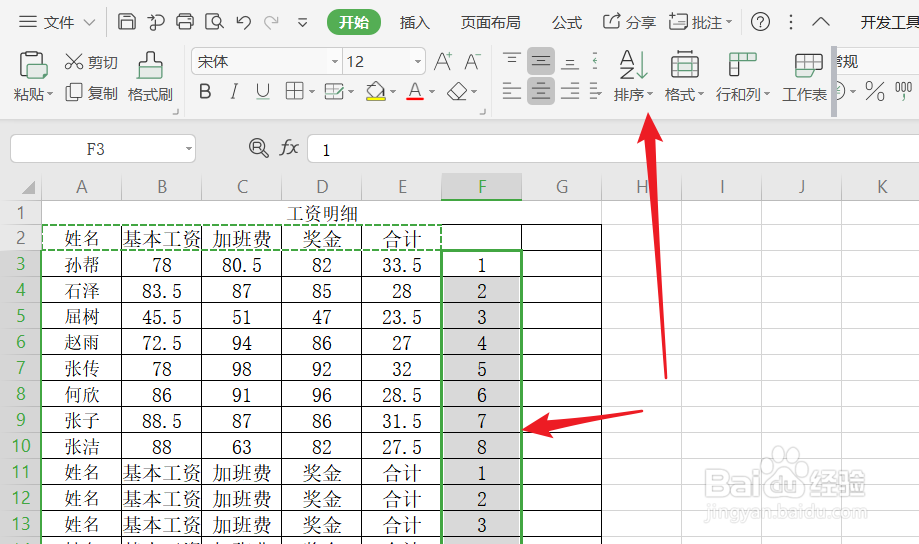Collapse the ribbon with up chevron

tap(821, 22)
